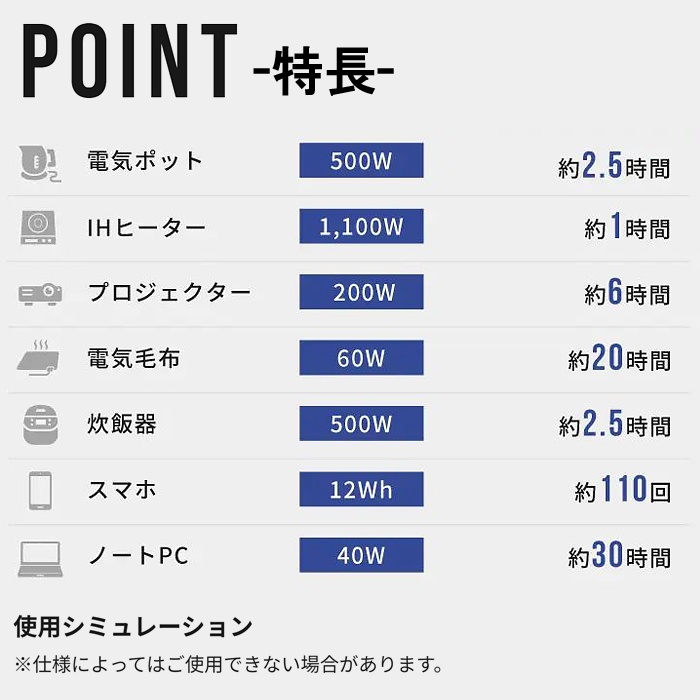
Task: Click the smartphone icon
Action: [40, 490]
